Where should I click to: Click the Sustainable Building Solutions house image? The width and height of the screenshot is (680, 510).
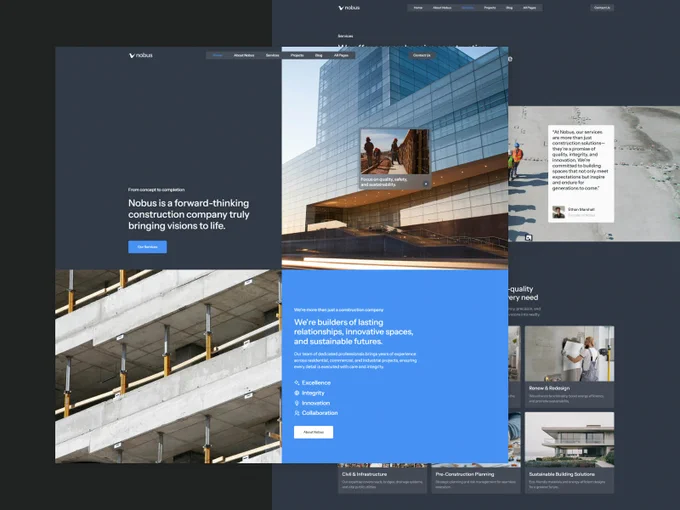[x=569, y=440]
